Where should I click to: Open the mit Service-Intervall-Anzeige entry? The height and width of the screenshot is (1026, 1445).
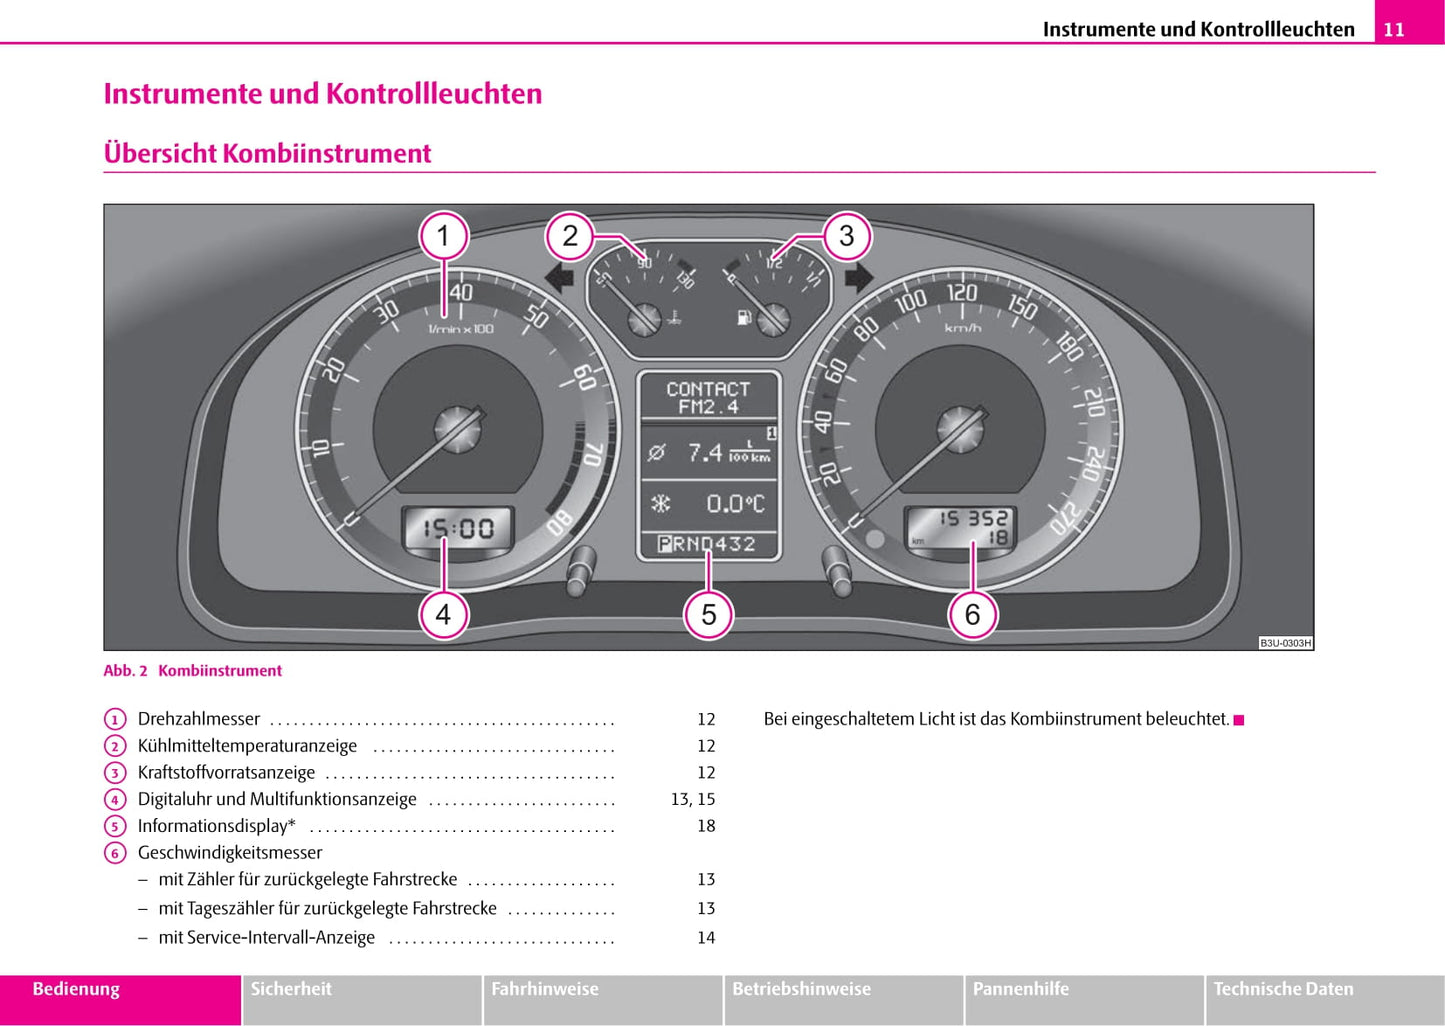point(266,938)
